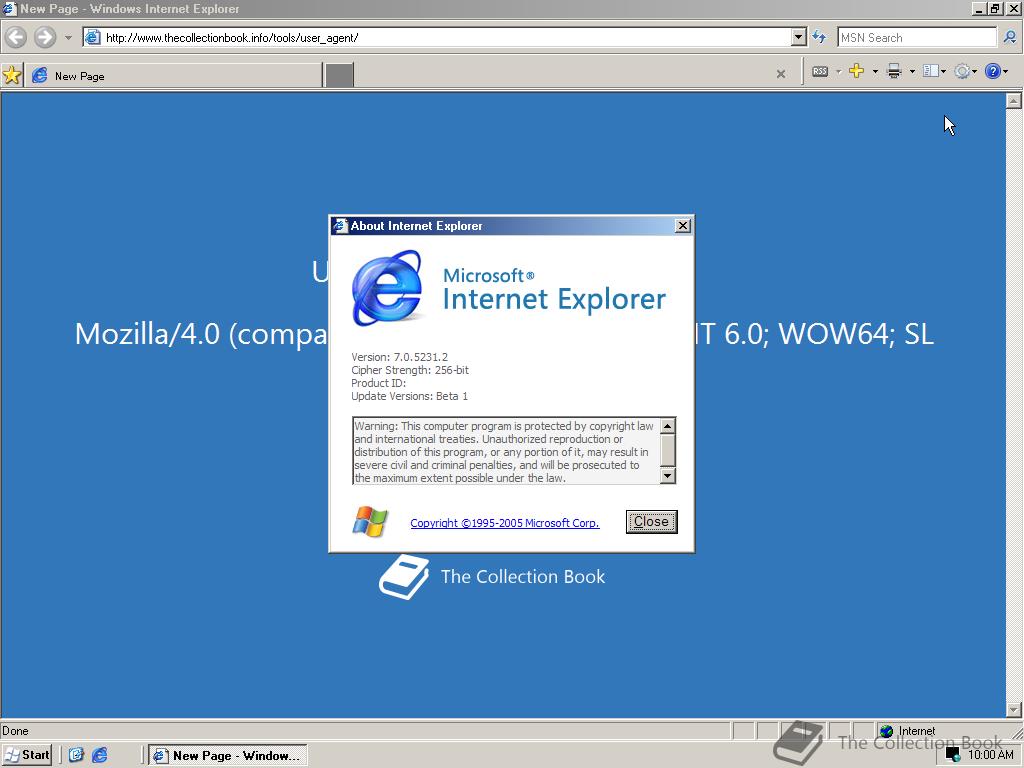1024x768 pixels.
Task: Click the page icon in address bar
Action: (x=93, y=37)
